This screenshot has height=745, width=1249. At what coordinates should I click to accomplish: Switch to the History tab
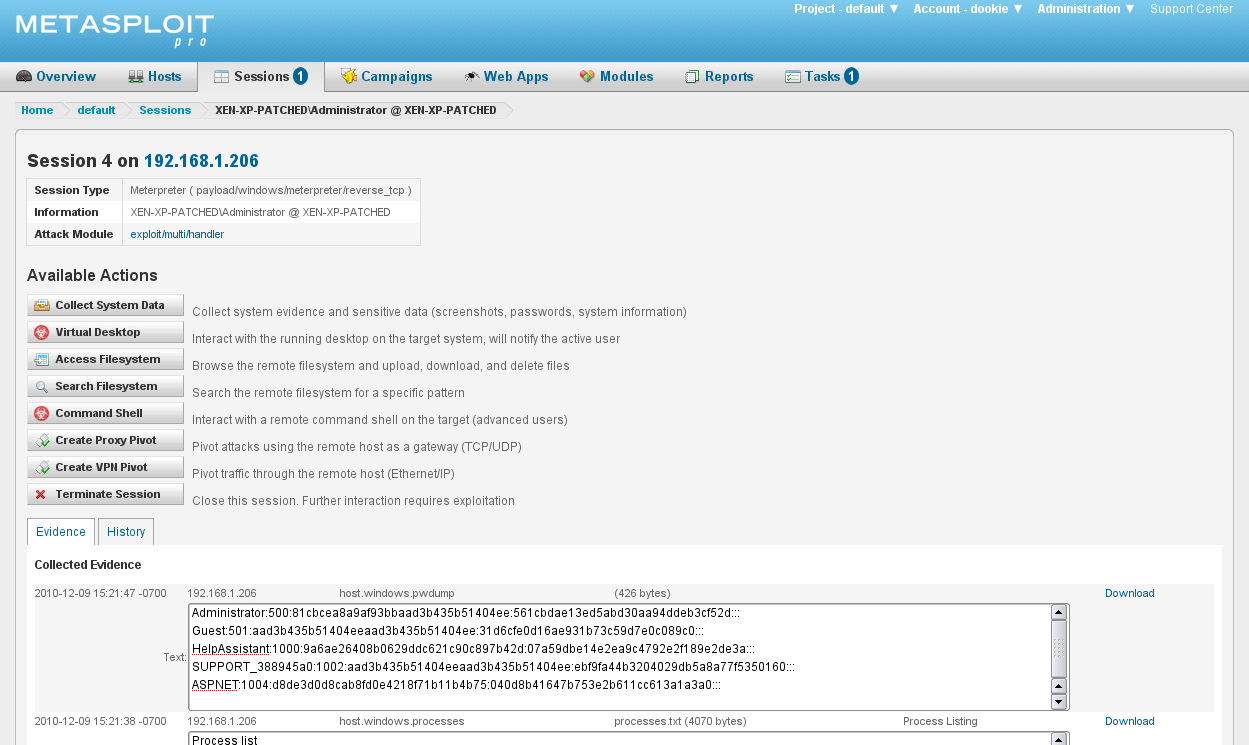point(125,531)
